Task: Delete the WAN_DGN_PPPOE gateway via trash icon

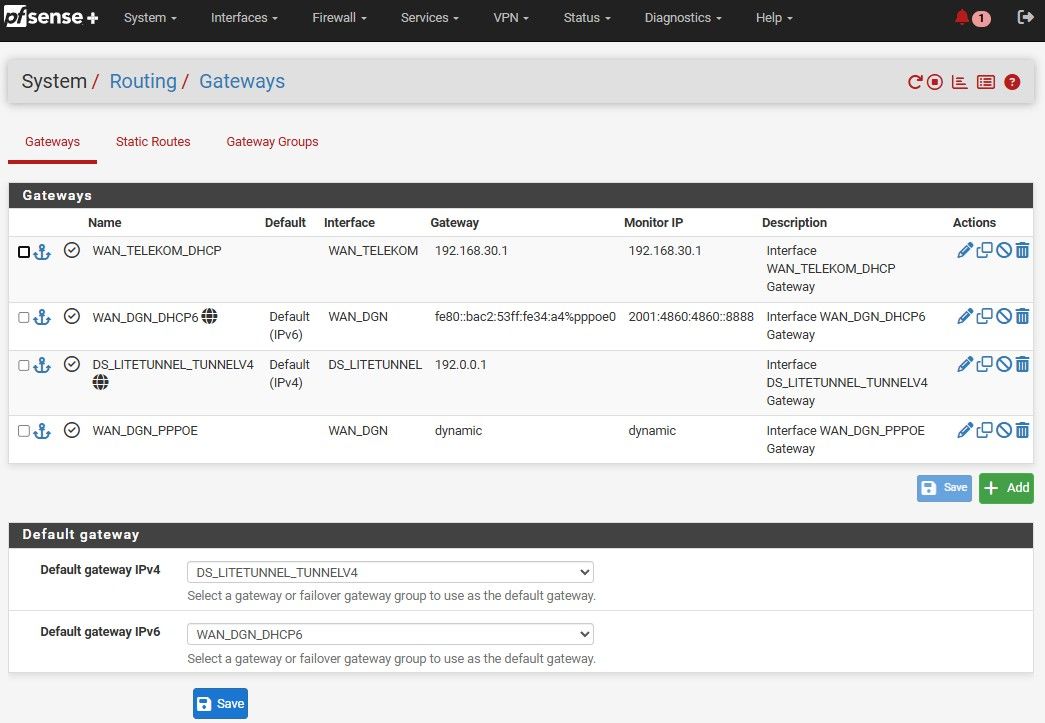Action: click(1022, 431)
